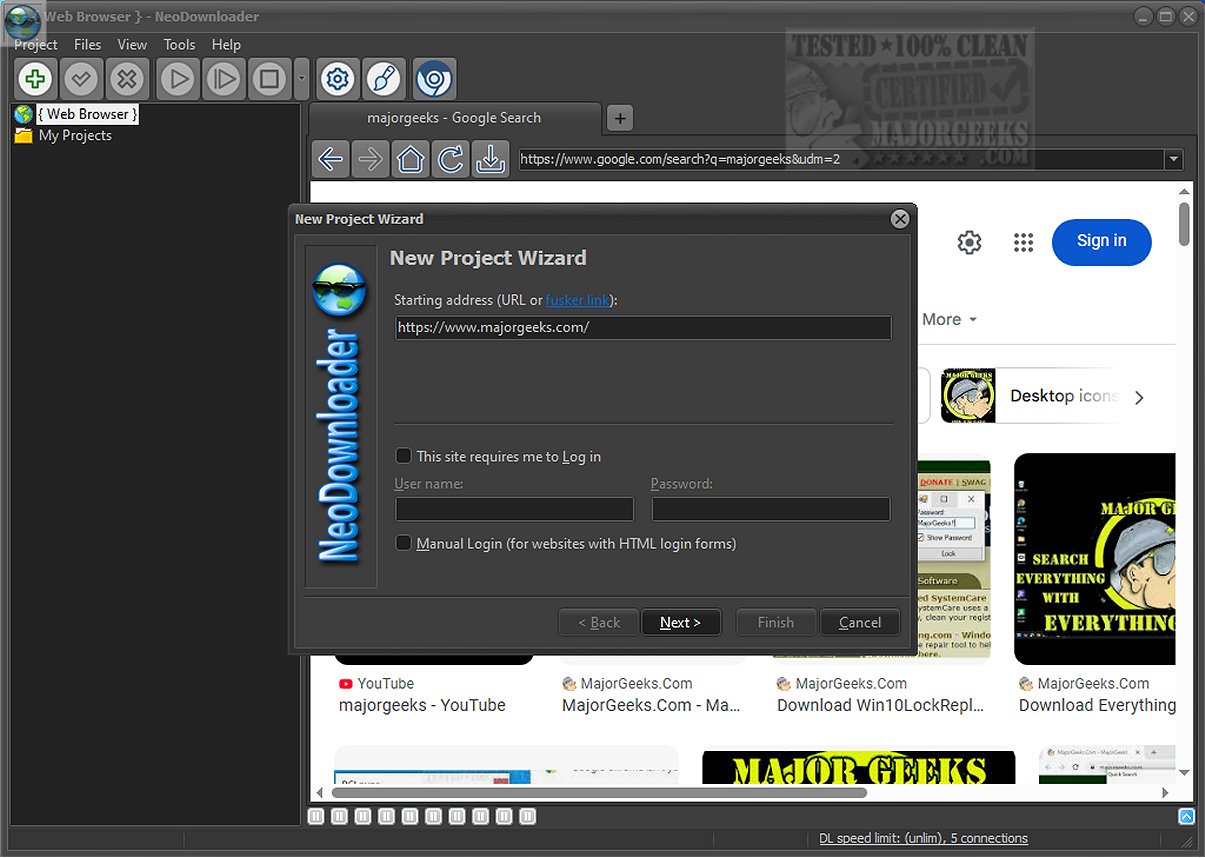
Task: Click the vertical scrollbar thumb of page
Action: [1185, 224]
